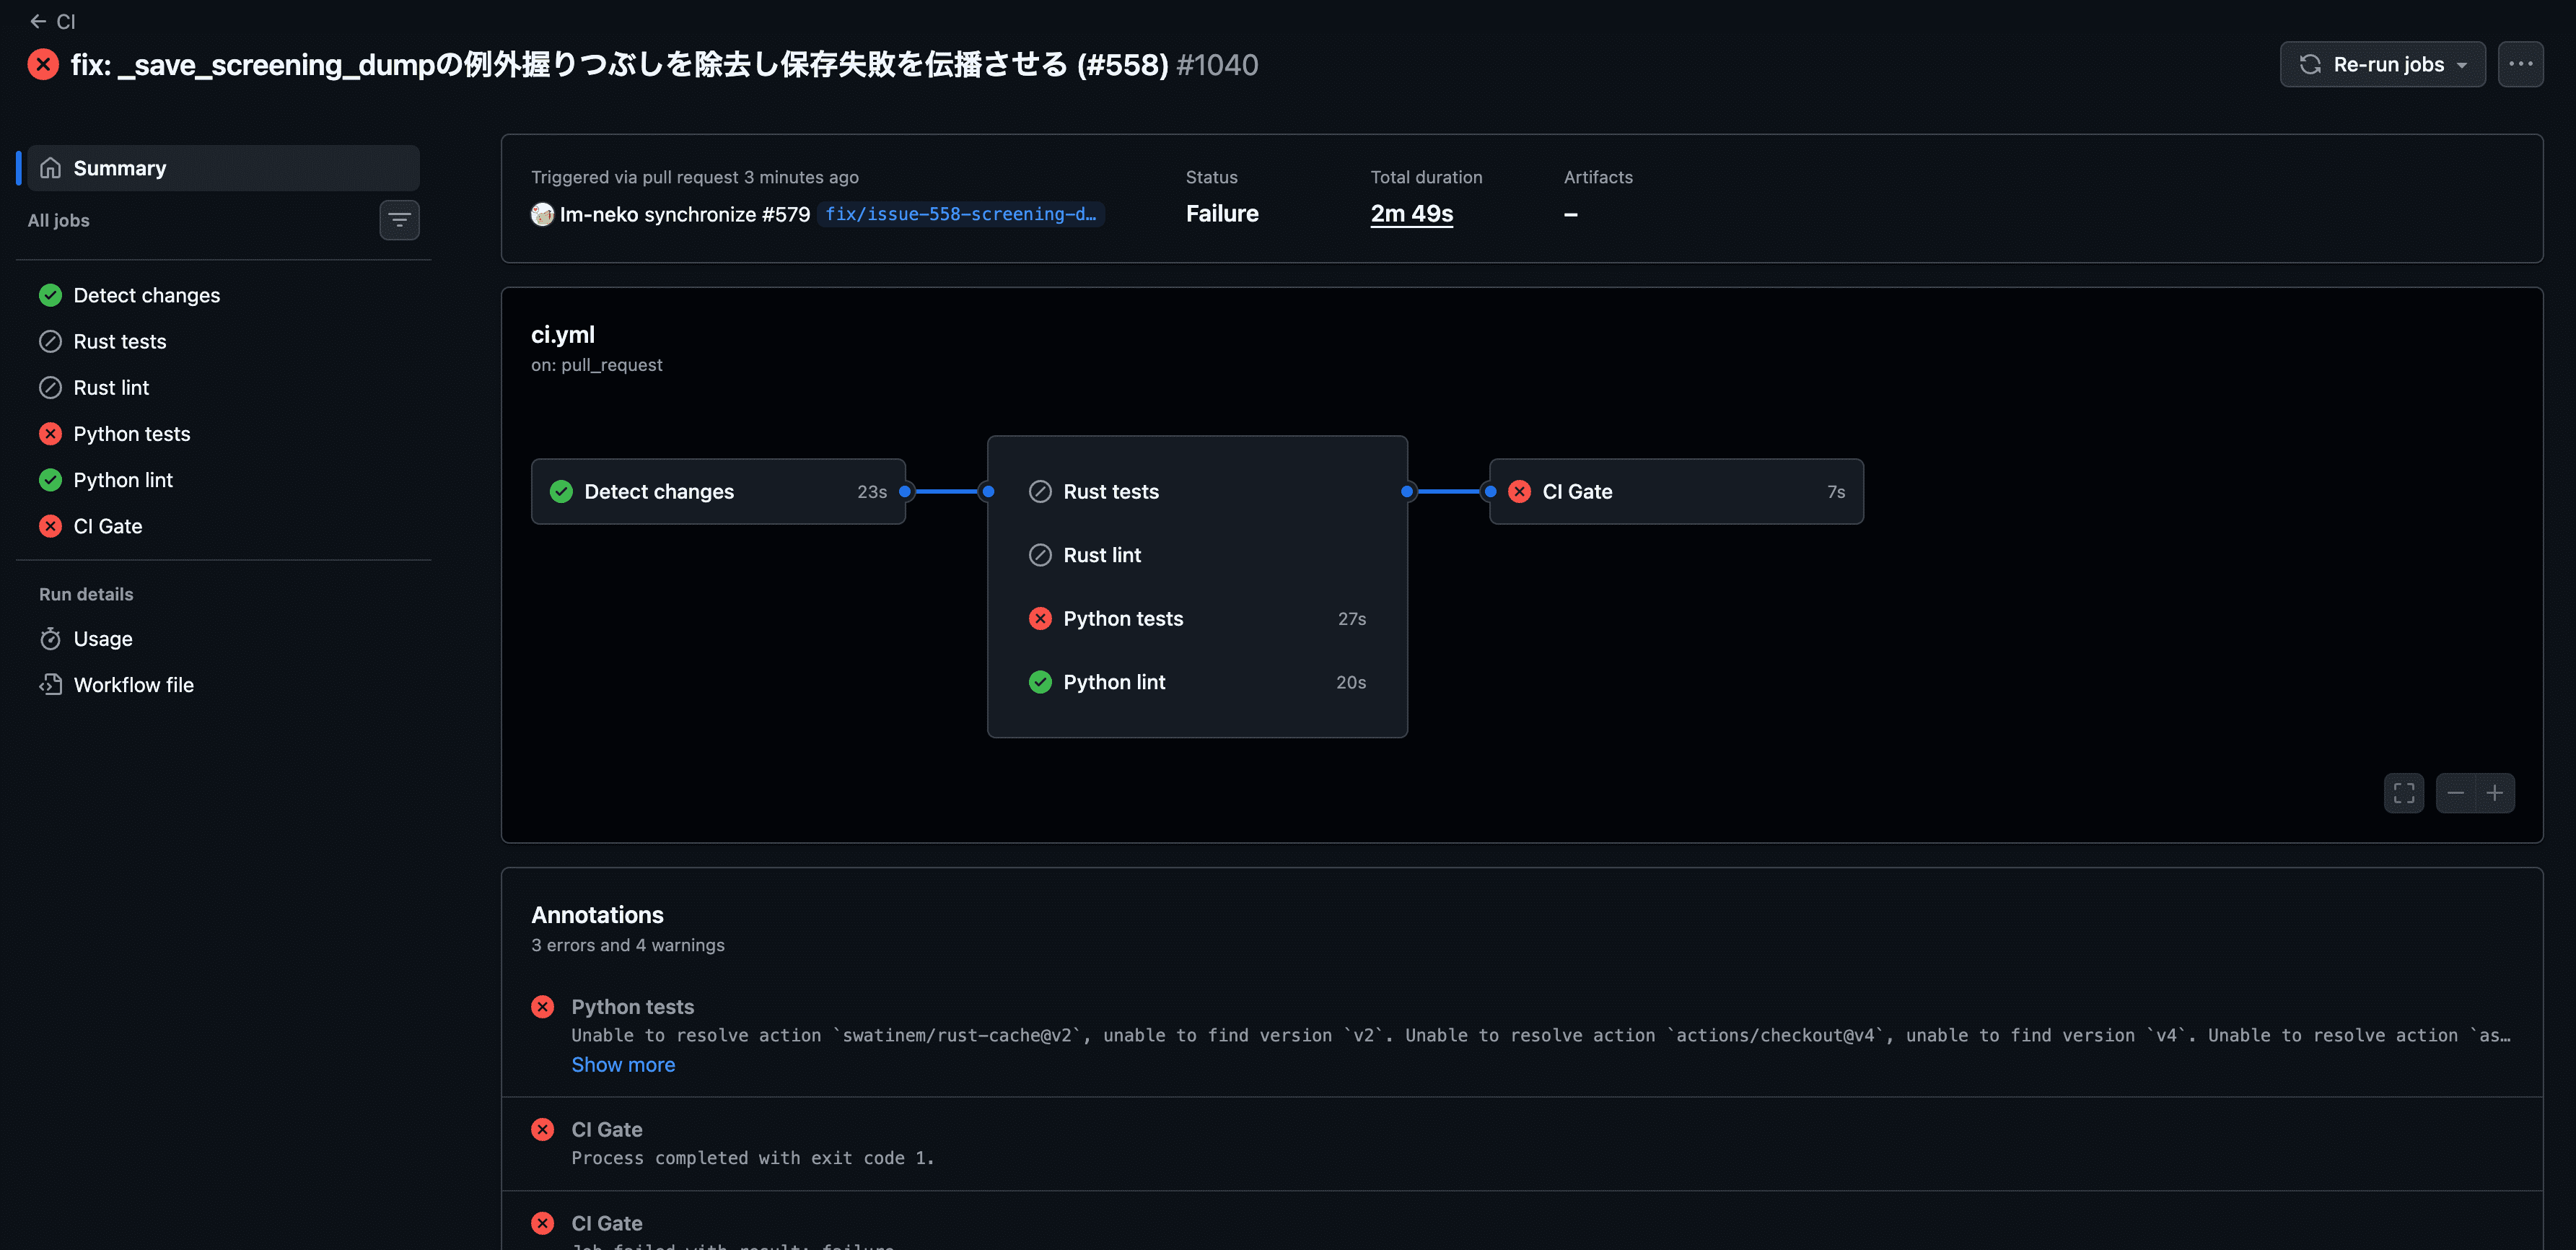The image size is (2576, 1250).
Task: Click the Workflow file code icon
Action: tap(50, 685)
